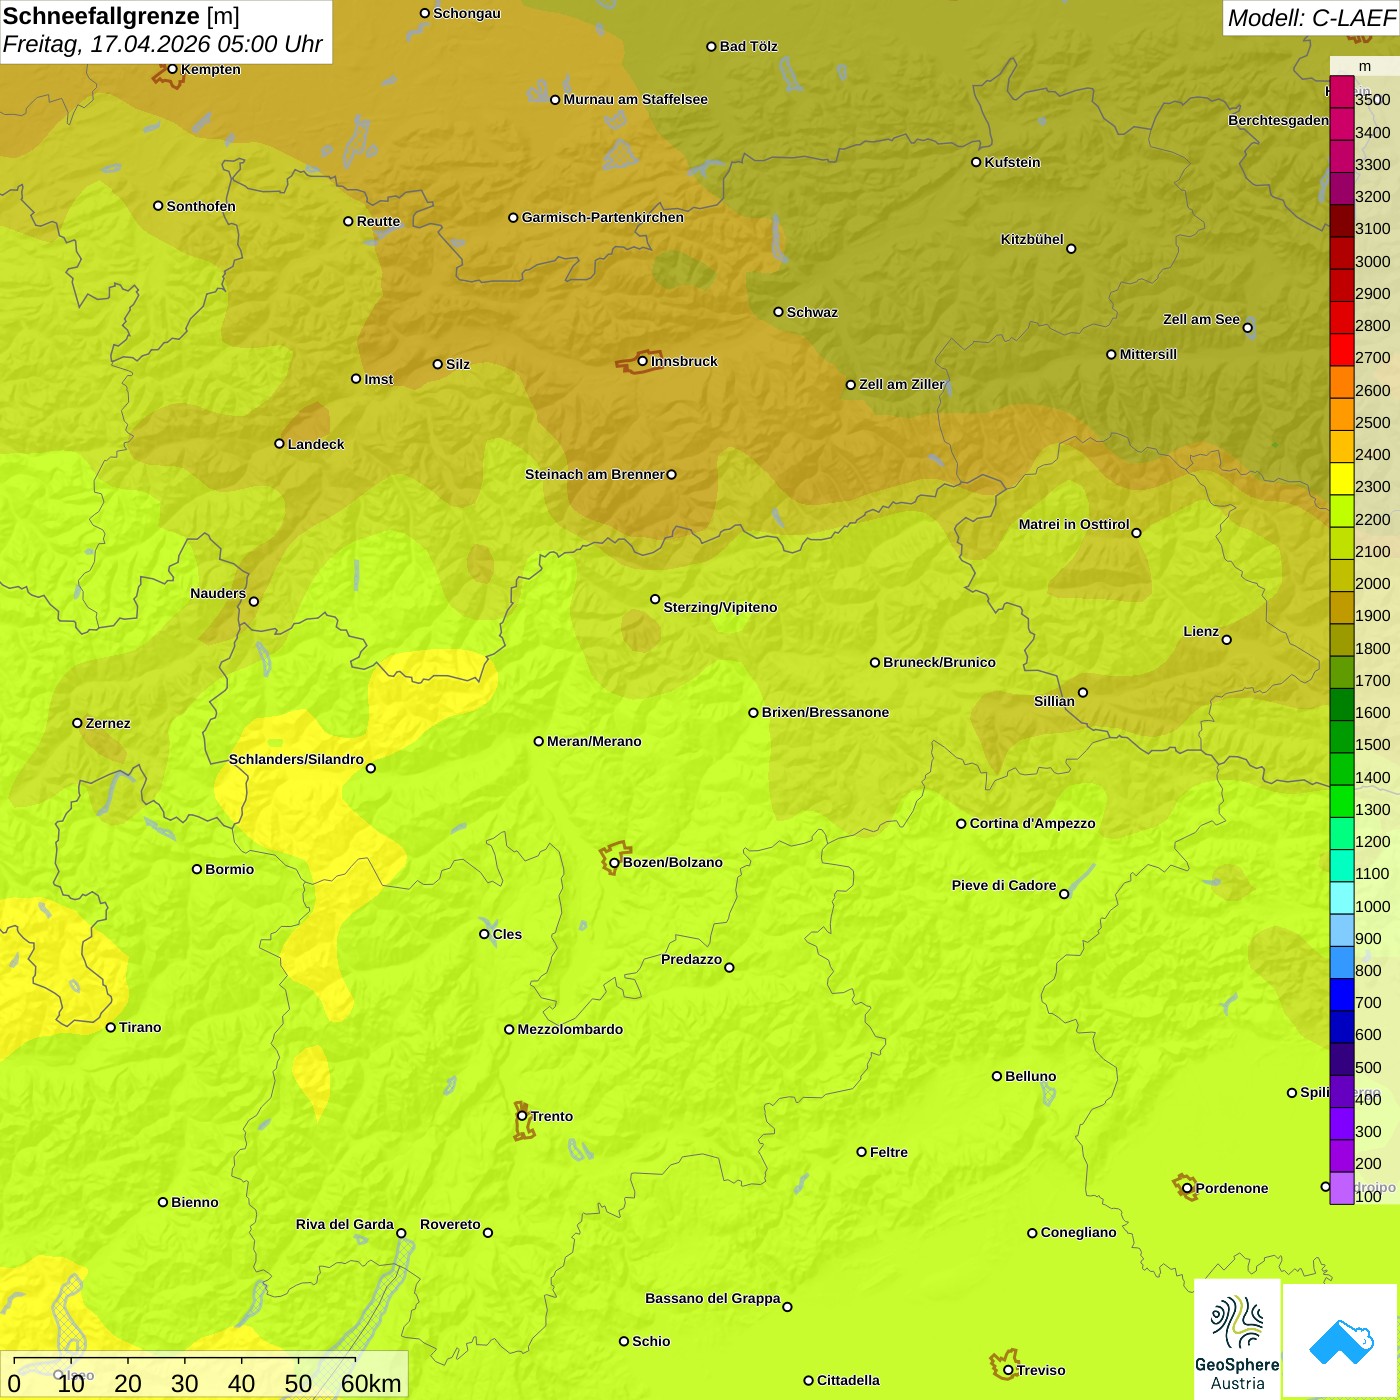Select the Meran/Merano location dot

[539, 741]
